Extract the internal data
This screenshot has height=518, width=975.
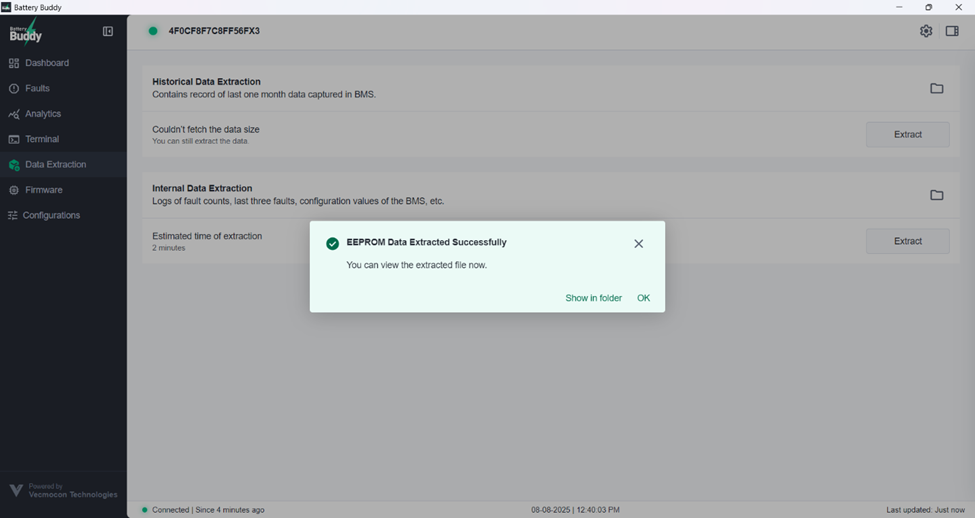tap(907, 241)
